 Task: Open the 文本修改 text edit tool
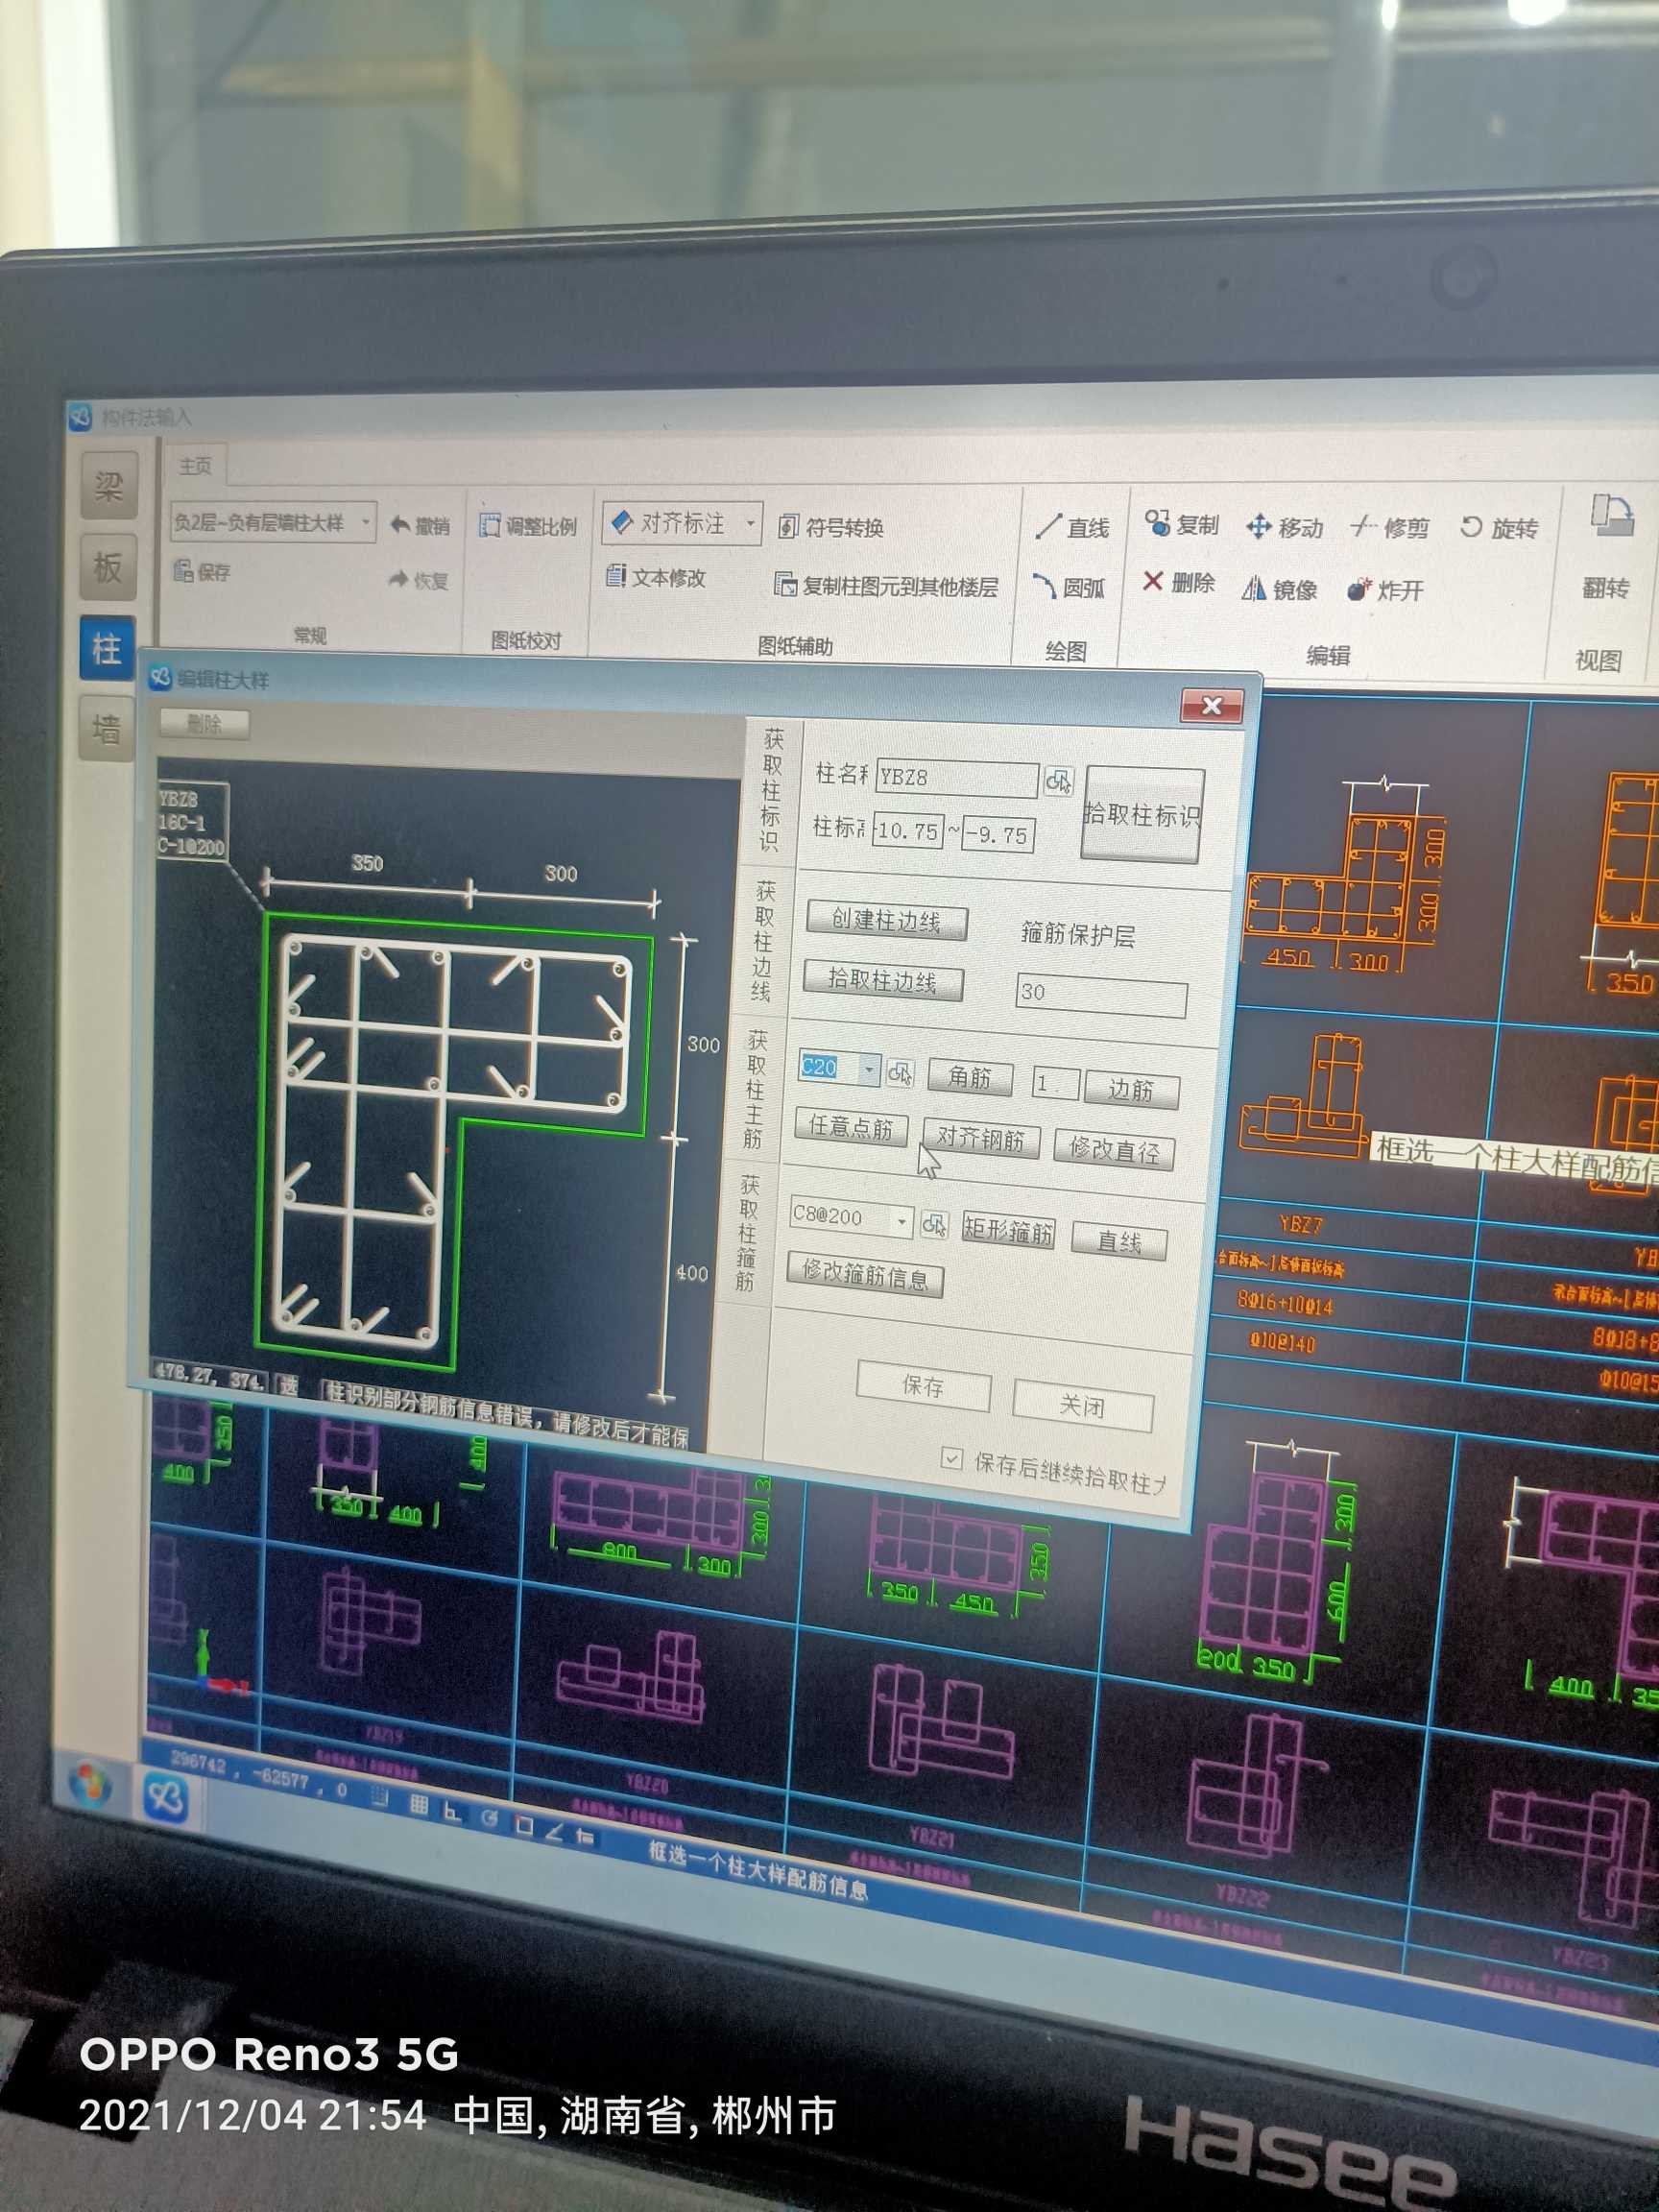click(656, 578)
